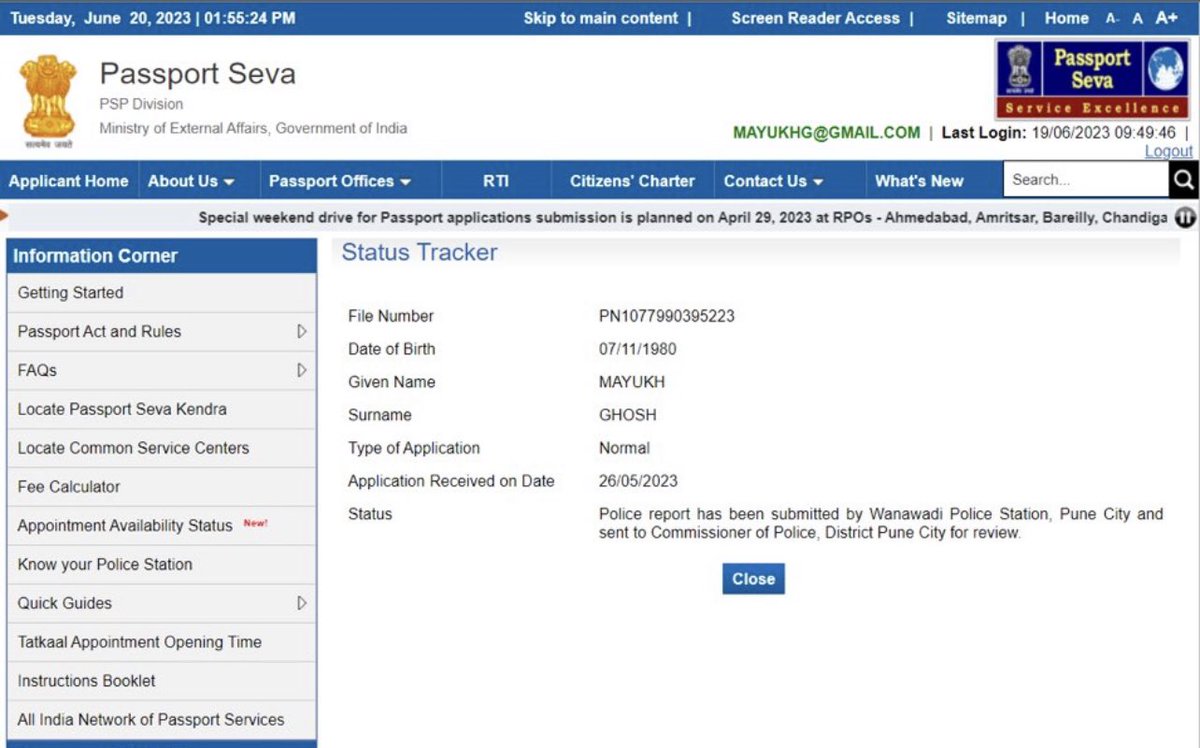
Task: Open Tatkaal Appointment Opening Time
Action: point(161,642)
